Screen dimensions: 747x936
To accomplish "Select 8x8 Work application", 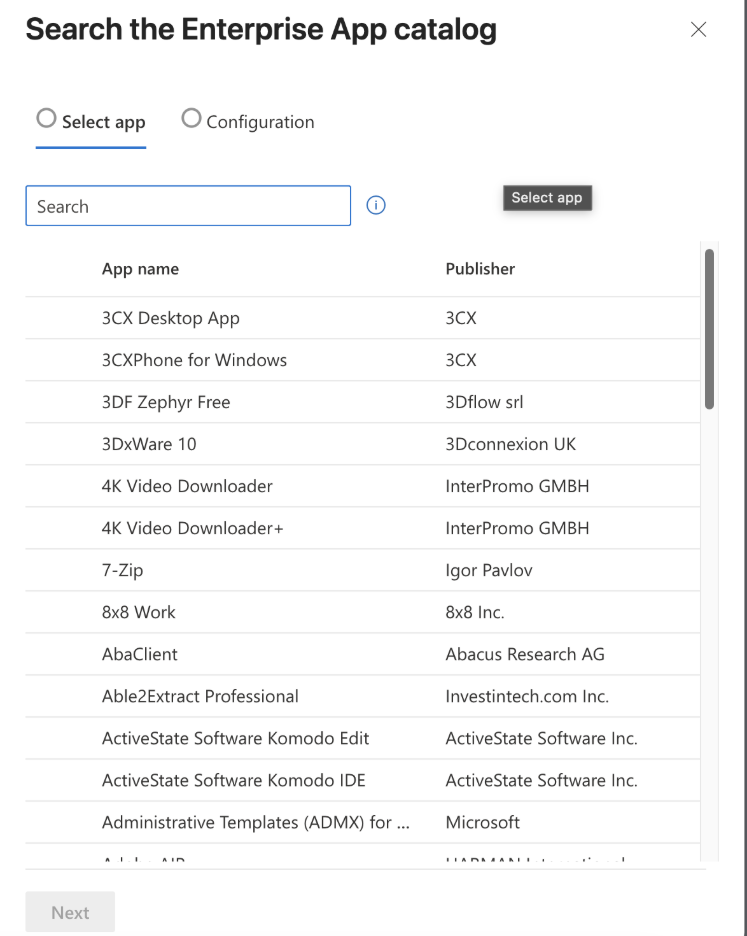I will tap(139, 612).
